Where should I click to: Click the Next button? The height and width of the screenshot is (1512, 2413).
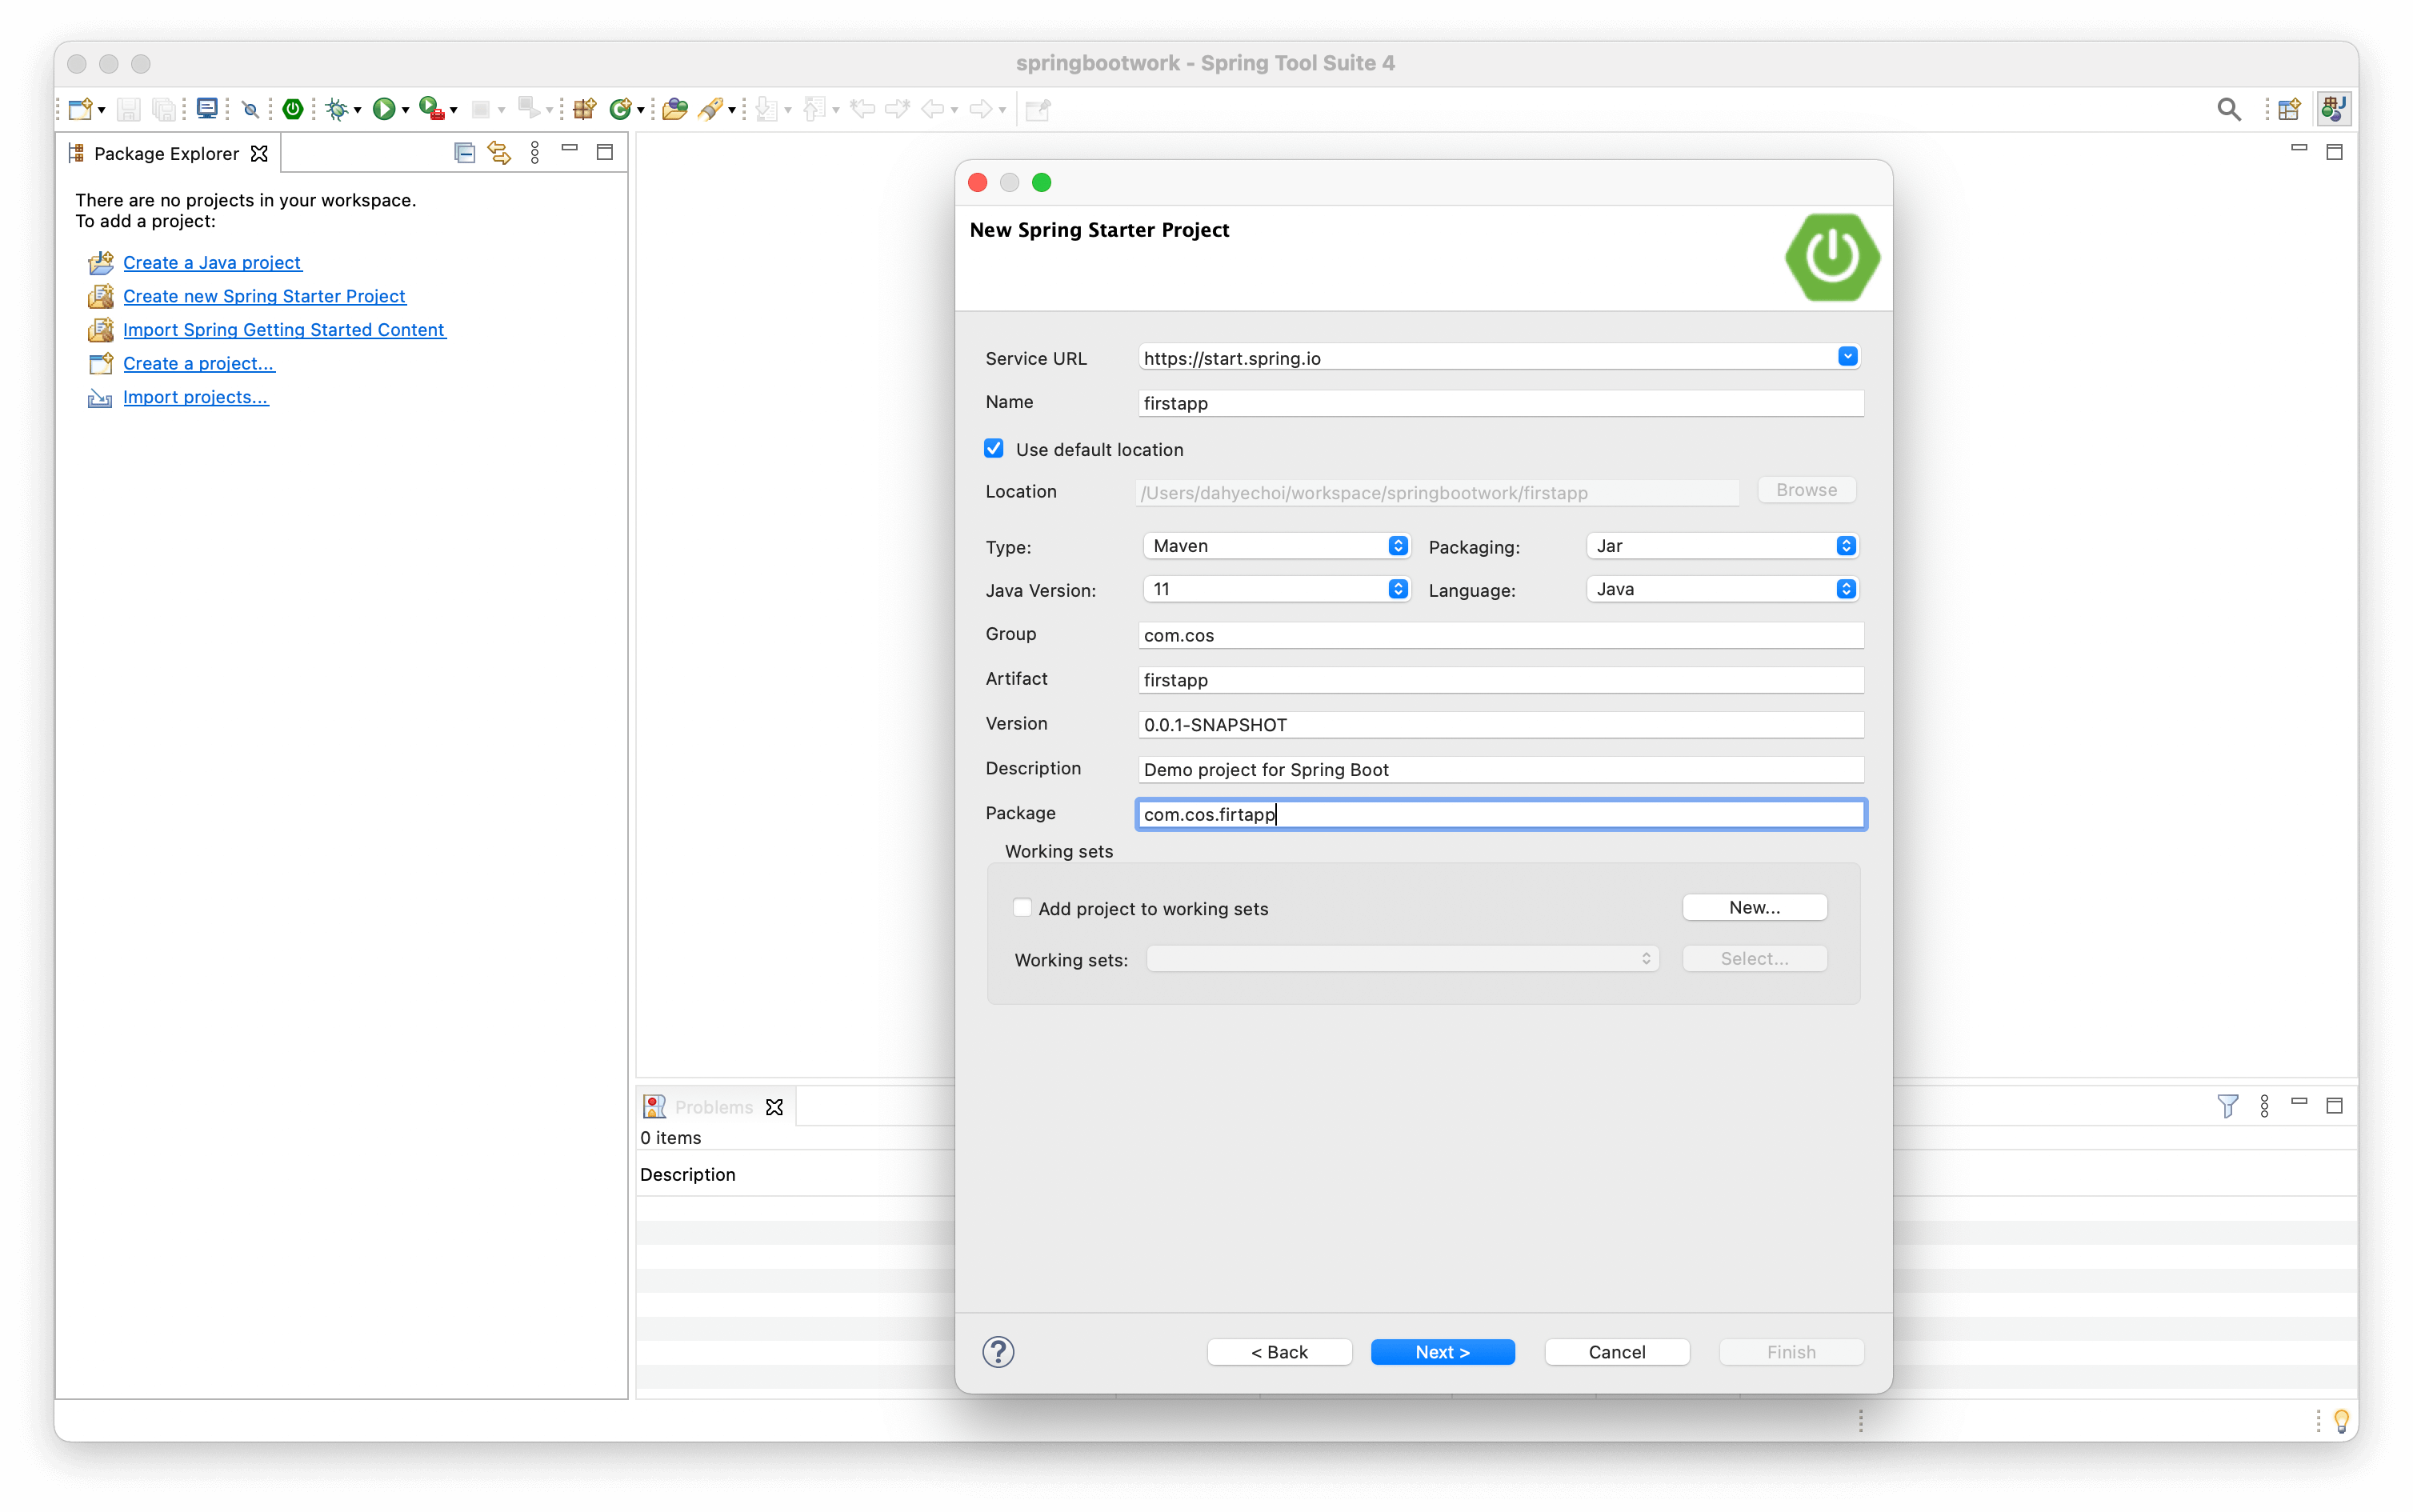(1443, 1352)
